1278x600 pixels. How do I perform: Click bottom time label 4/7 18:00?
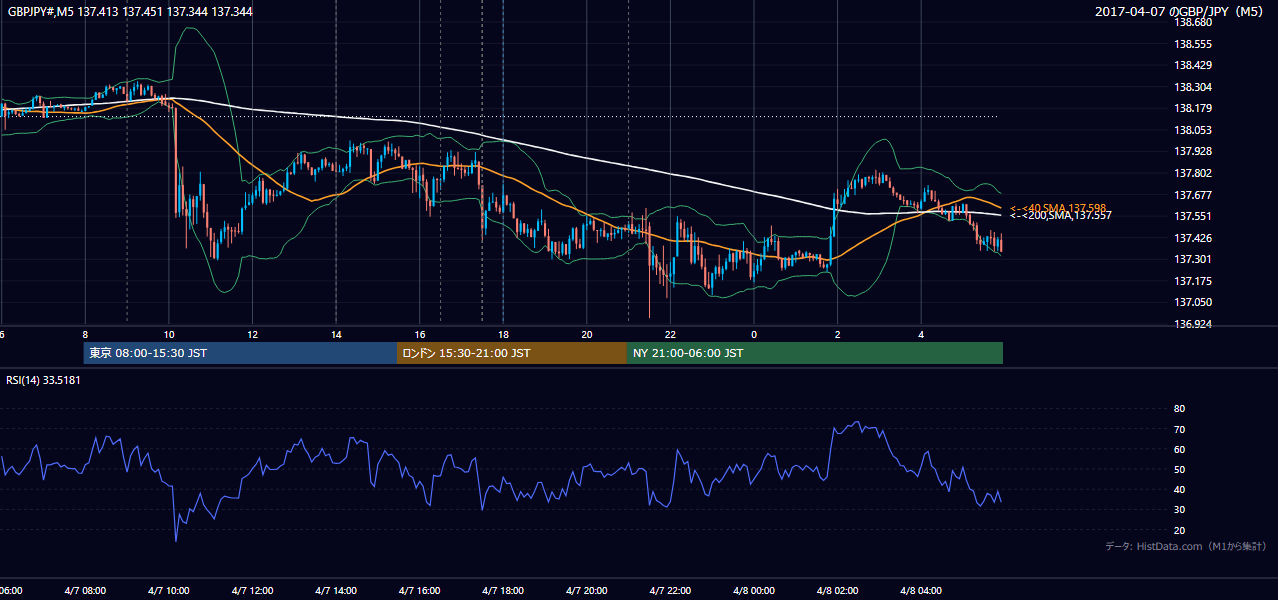tap(503, 591)
